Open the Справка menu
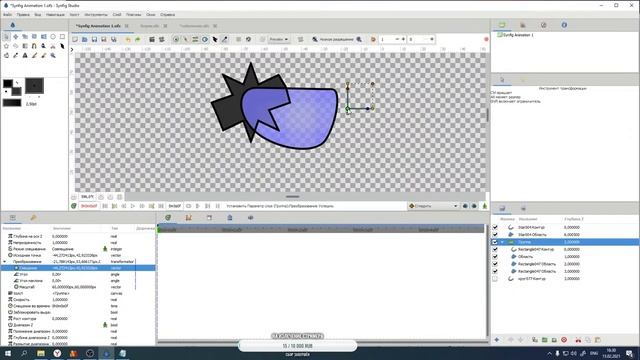 pyautogui.click(x=167, y=14)
